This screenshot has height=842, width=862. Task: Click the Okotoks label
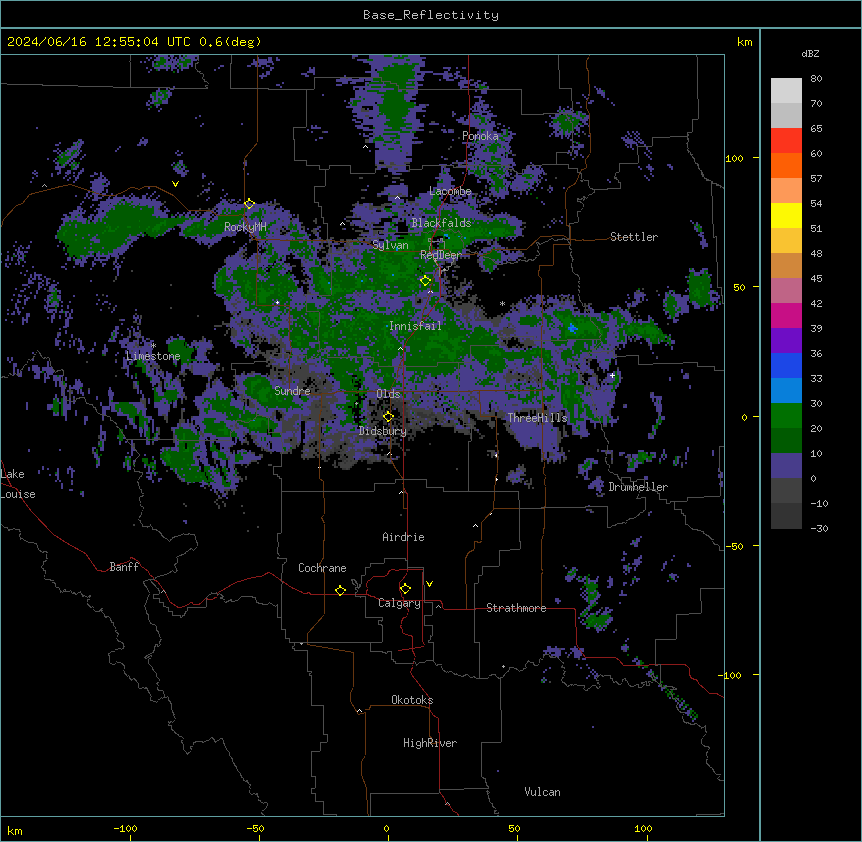click(x=412, y=700)
